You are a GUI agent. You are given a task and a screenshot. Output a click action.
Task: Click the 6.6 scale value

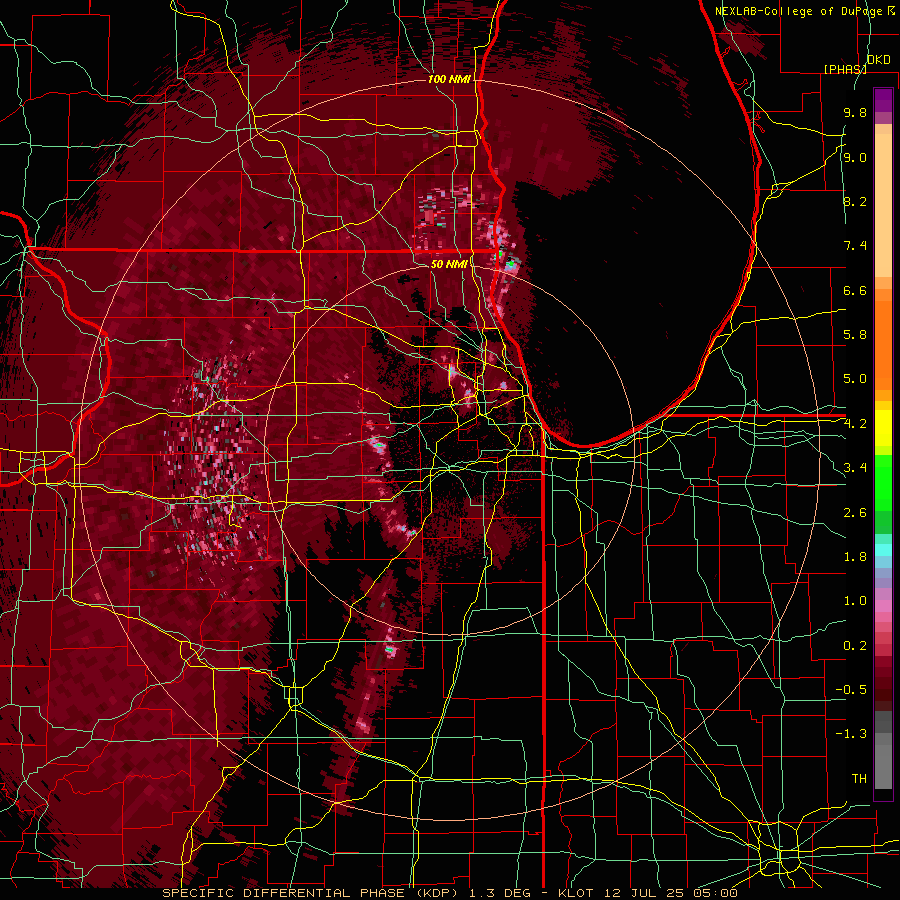click(855, 290)
